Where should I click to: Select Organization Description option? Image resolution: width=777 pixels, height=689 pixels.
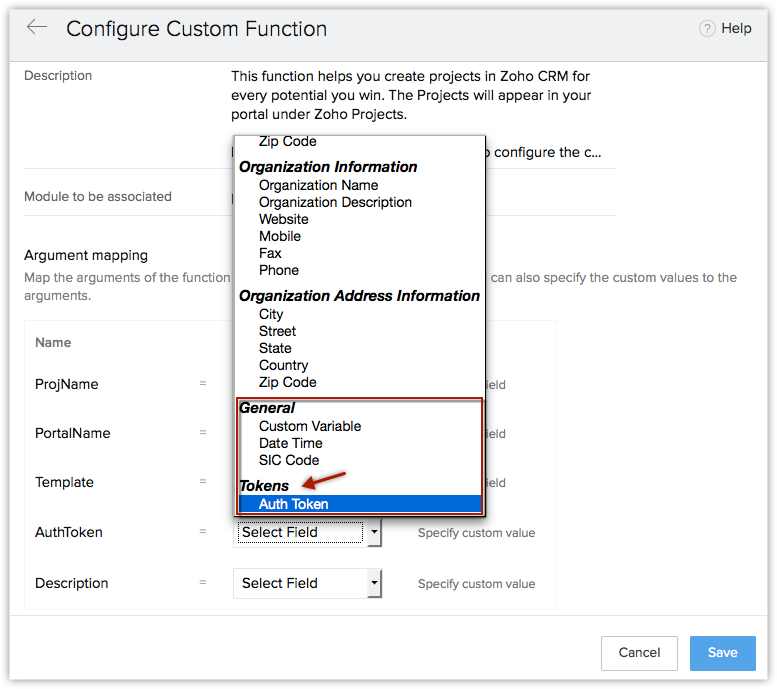335,202
